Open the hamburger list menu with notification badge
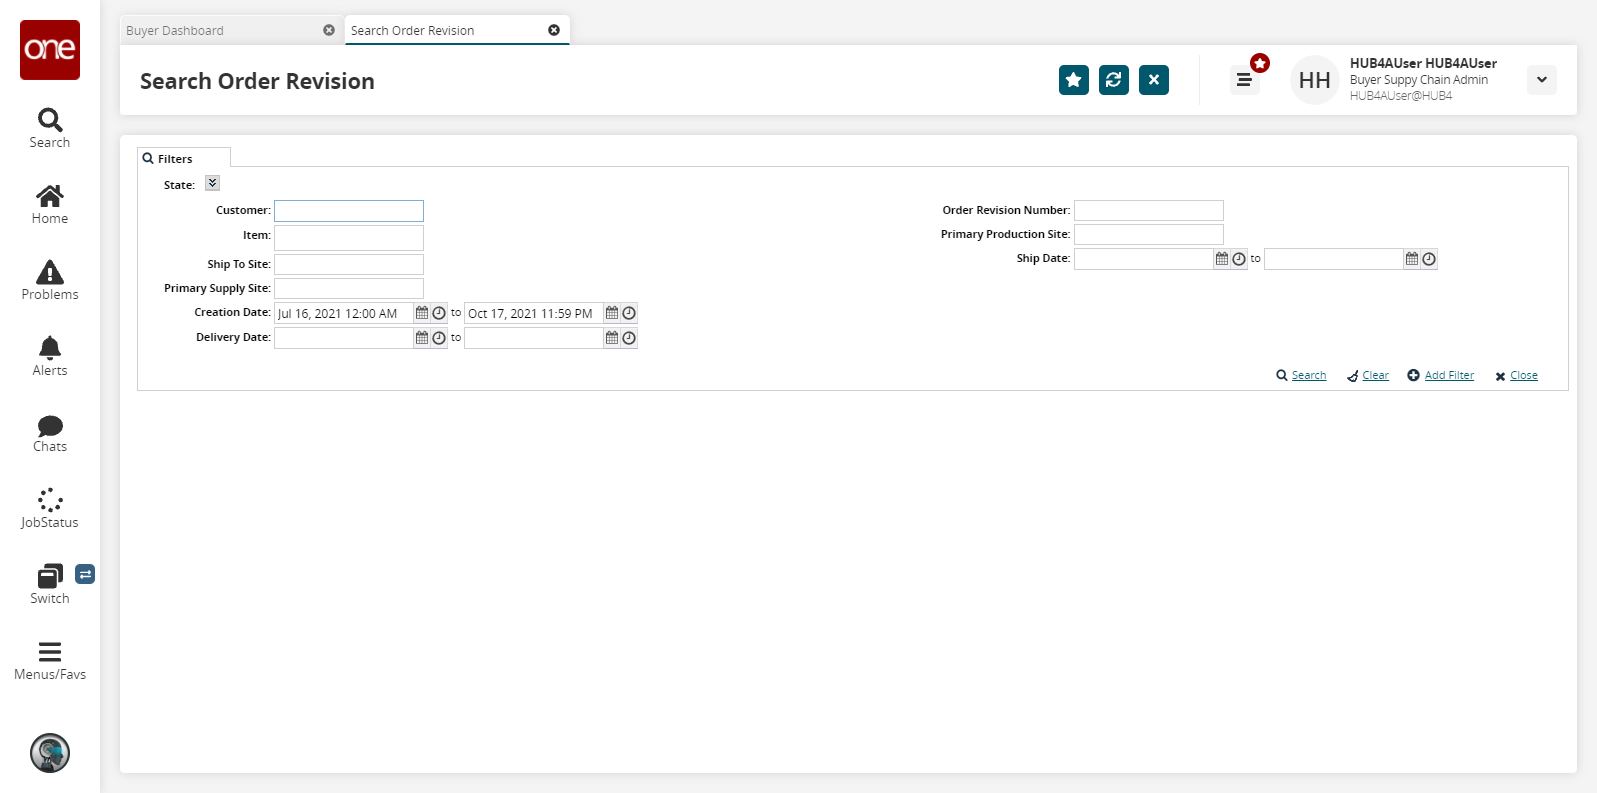Viewport: 1597px width, 793px height. (x=1244, y=80)
